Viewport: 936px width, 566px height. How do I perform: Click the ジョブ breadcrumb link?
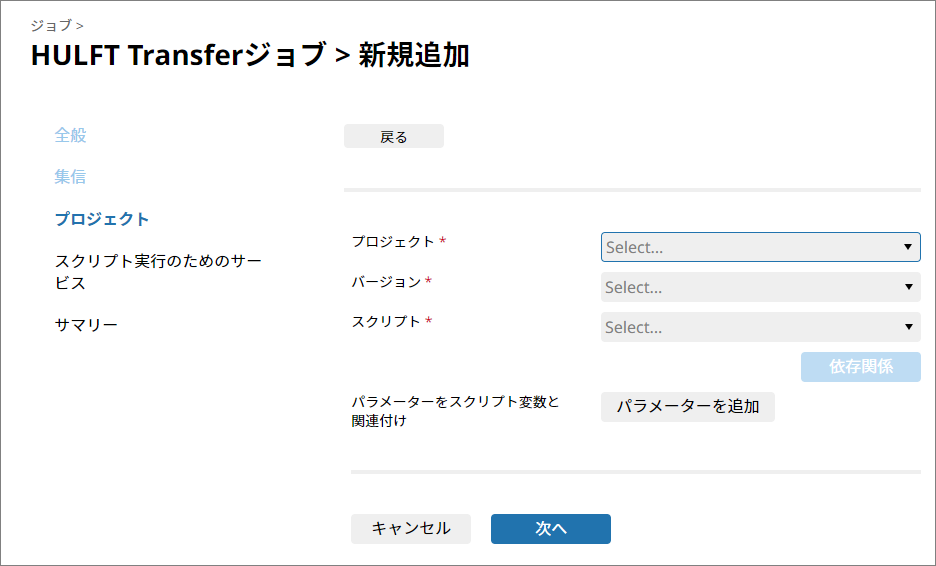point(51,25)
